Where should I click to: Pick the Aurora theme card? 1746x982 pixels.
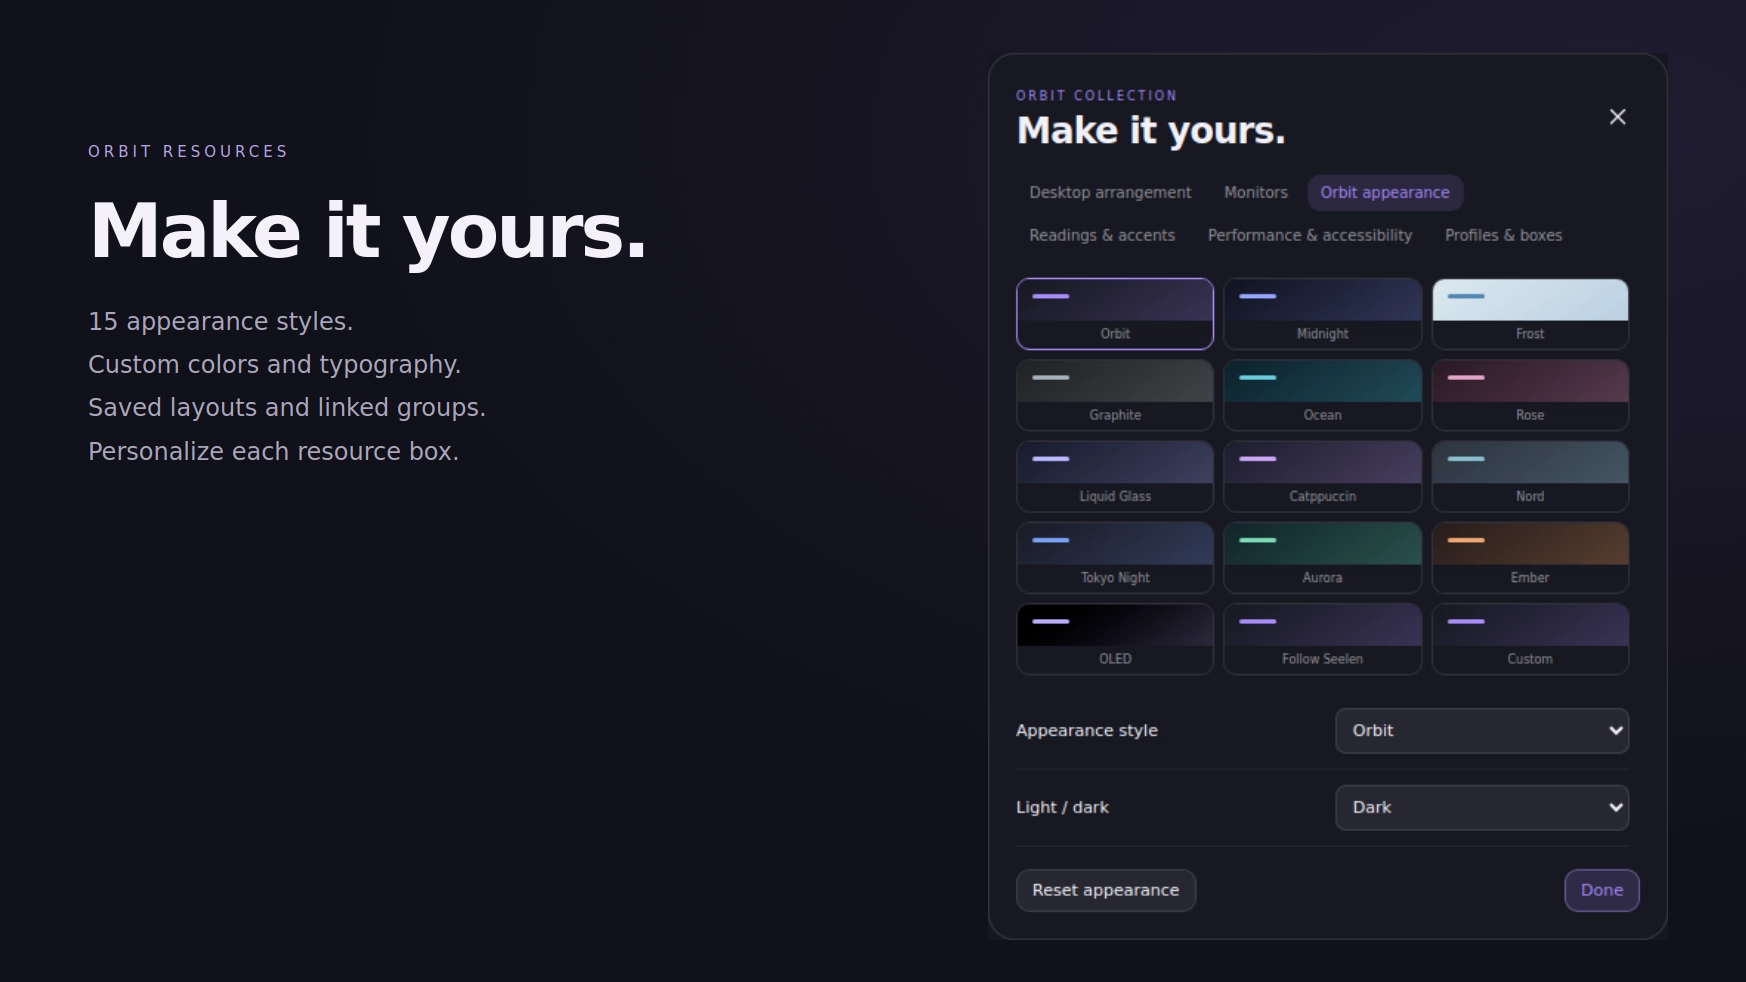[x=1322, y=558]
